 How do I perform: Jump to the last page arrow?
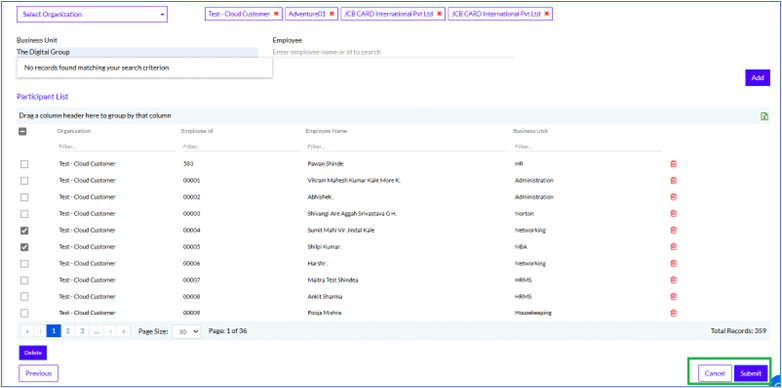coord(124,331)
